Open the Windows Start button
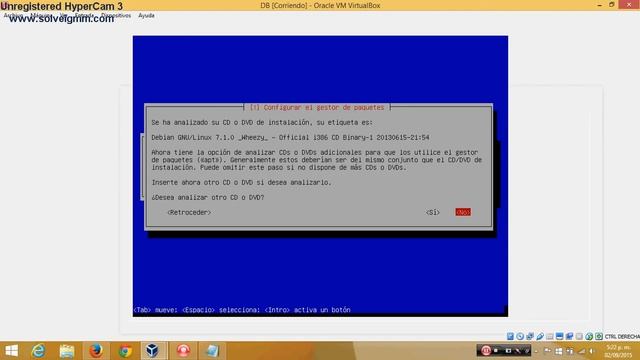This screenshot has height=360, width=640. coord(11,351)
